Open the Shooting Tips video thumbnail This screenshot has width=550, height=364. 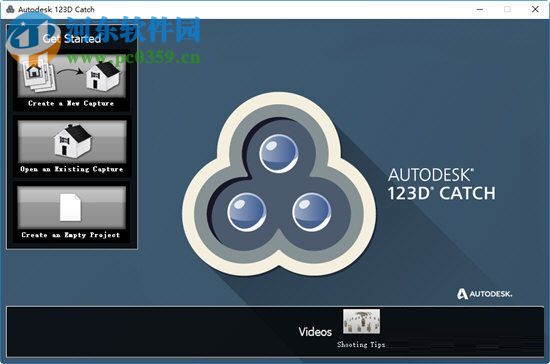pos(361,321)
